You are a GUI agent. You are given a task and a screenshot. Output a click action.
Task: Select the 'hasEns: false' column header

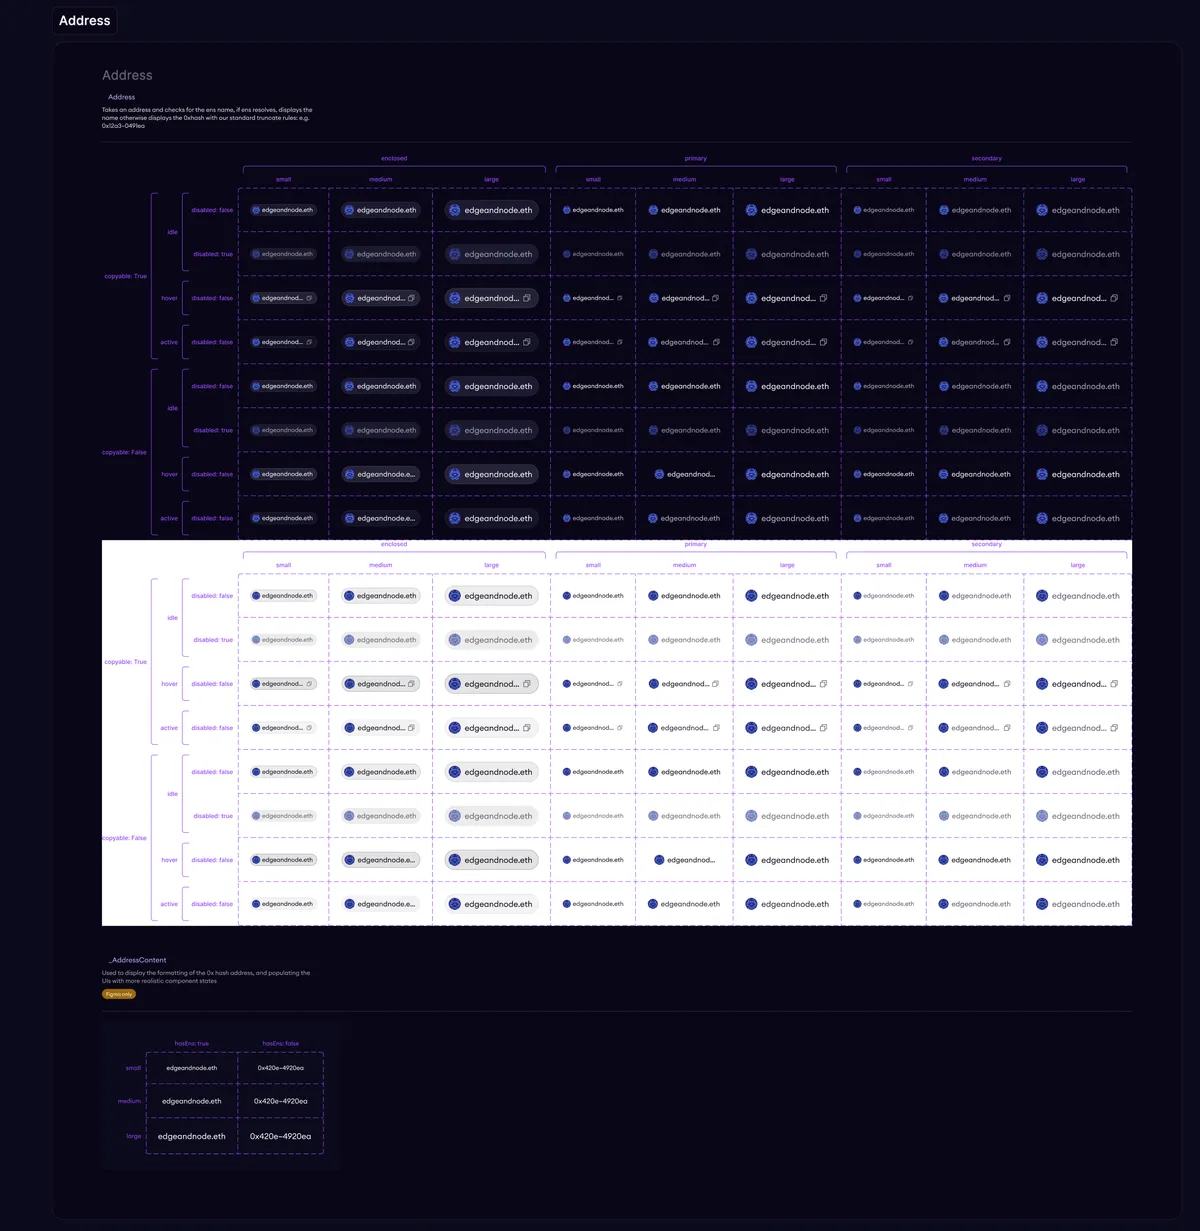(x=280, y=1043)
